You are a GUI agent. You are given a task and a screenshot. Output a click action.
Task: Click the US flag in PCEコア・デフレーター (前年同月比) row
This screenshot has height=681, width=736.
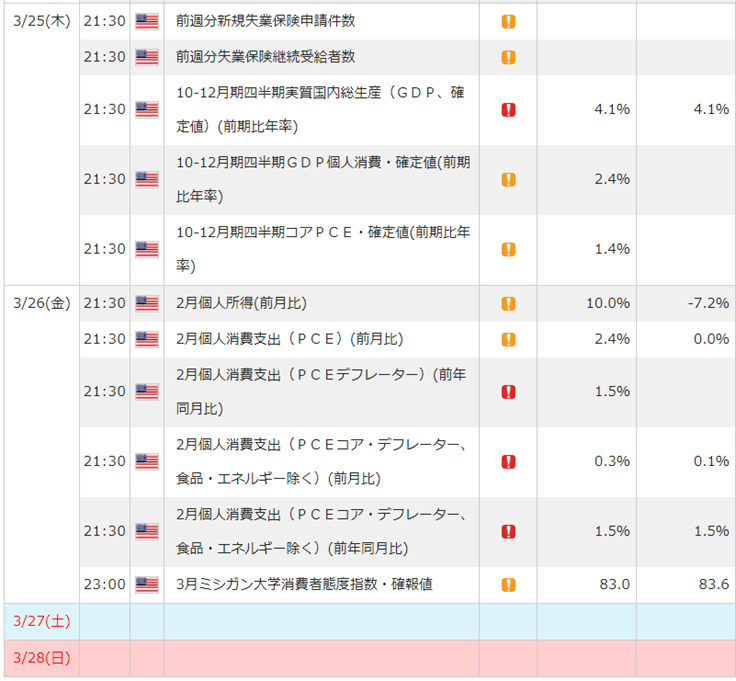tap(147, 532)
